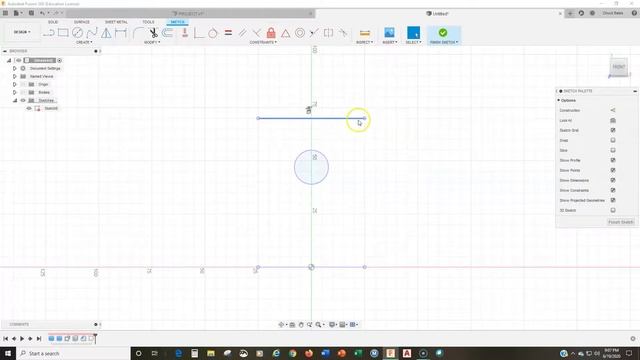Toggle the Show Profile checkbox

click(x=613, y=160)
